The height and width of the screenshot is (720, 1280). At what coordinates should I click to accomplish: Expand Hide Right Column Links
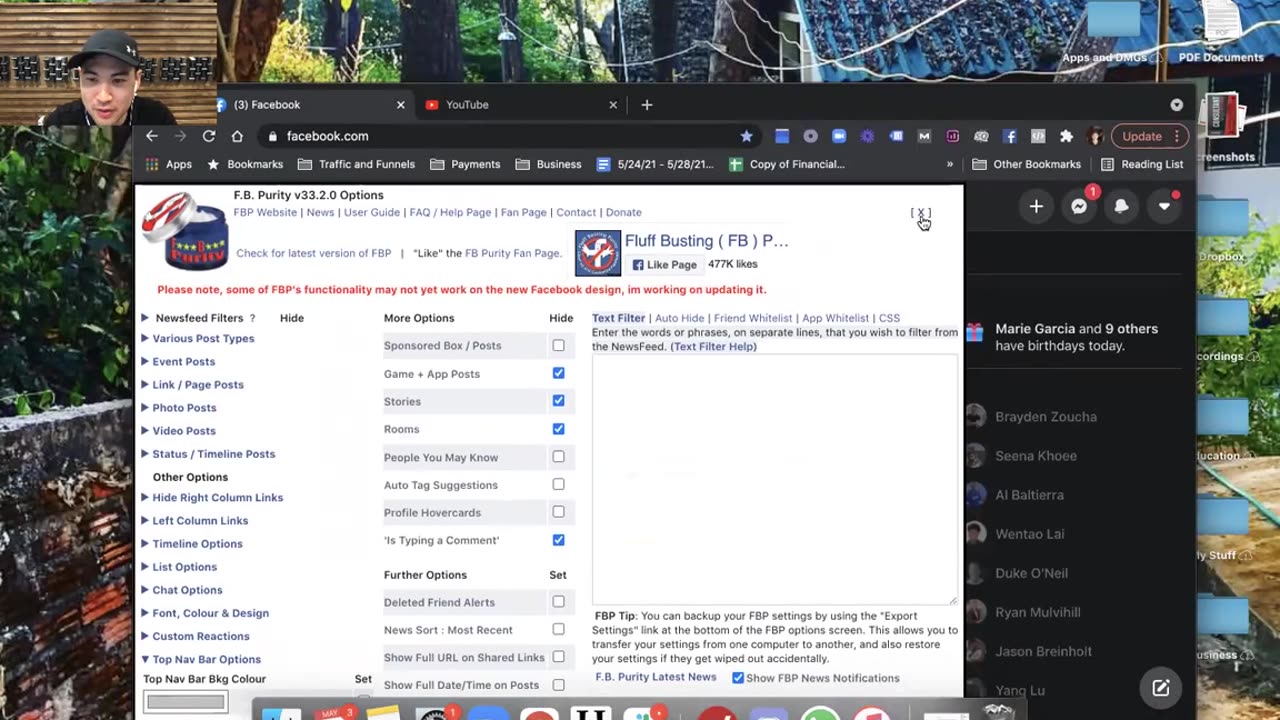click(217, 497)
